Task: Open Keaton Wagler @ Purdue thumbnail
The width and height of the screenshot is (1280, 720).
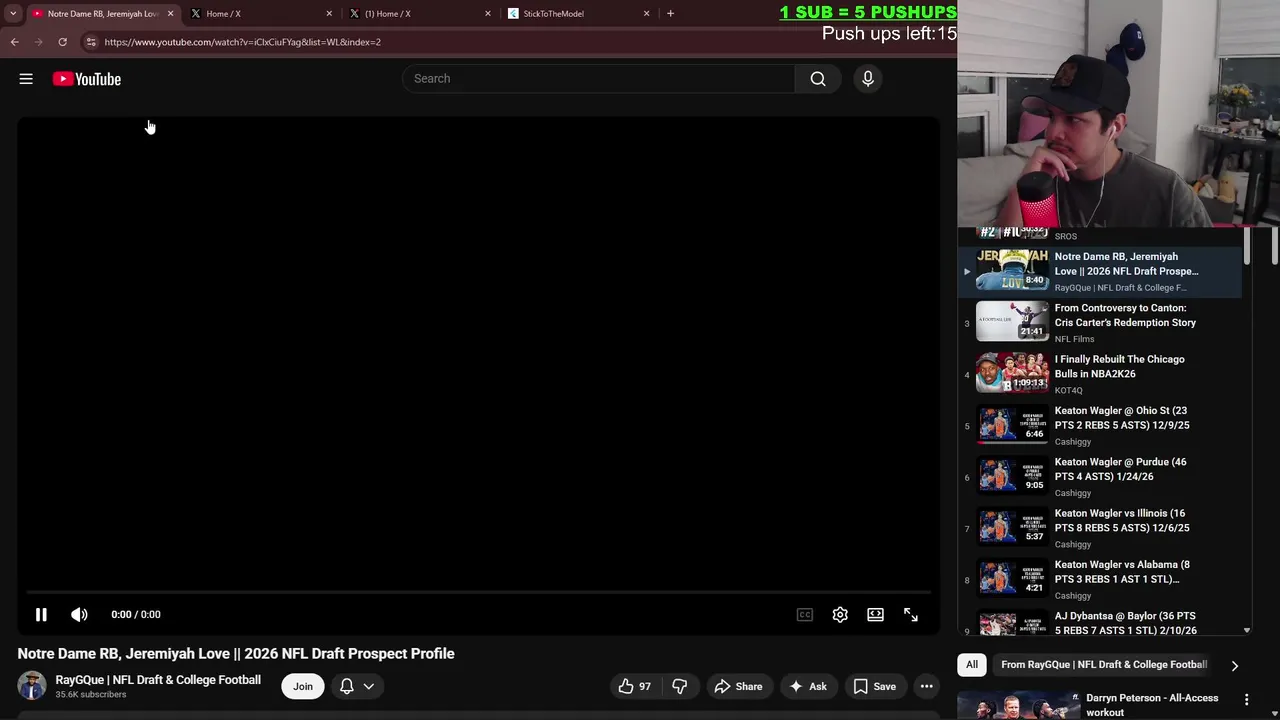Action: (1012, 476)
